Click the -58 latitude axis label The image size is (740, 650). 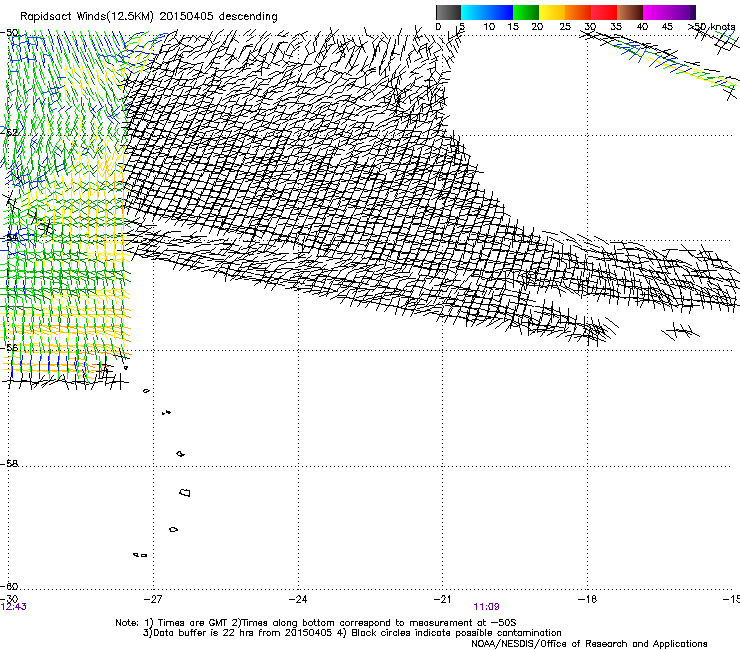pyautogui.click(x=9, y=464)
